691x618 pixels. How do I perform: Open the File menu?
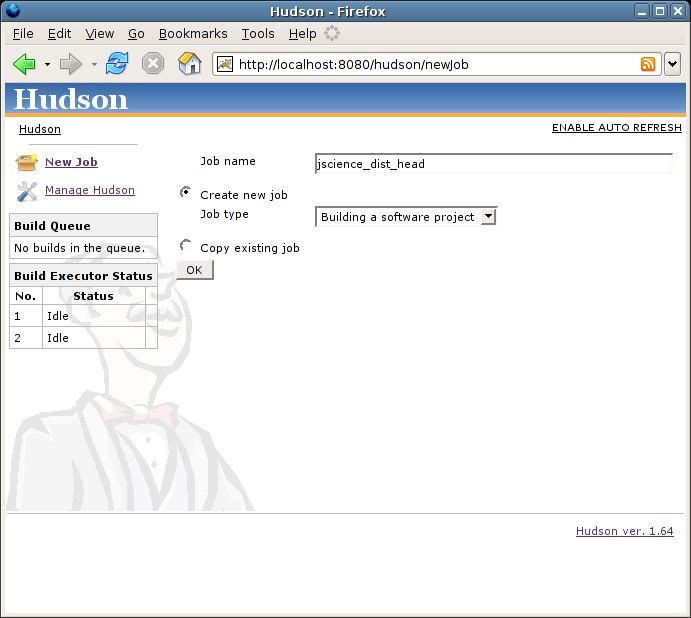[x=23, y=34]
